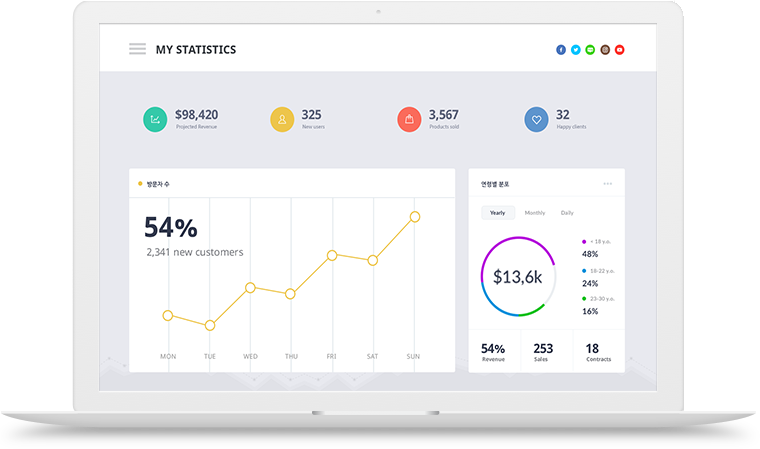Click the brown circular social icon

[605, 49]
